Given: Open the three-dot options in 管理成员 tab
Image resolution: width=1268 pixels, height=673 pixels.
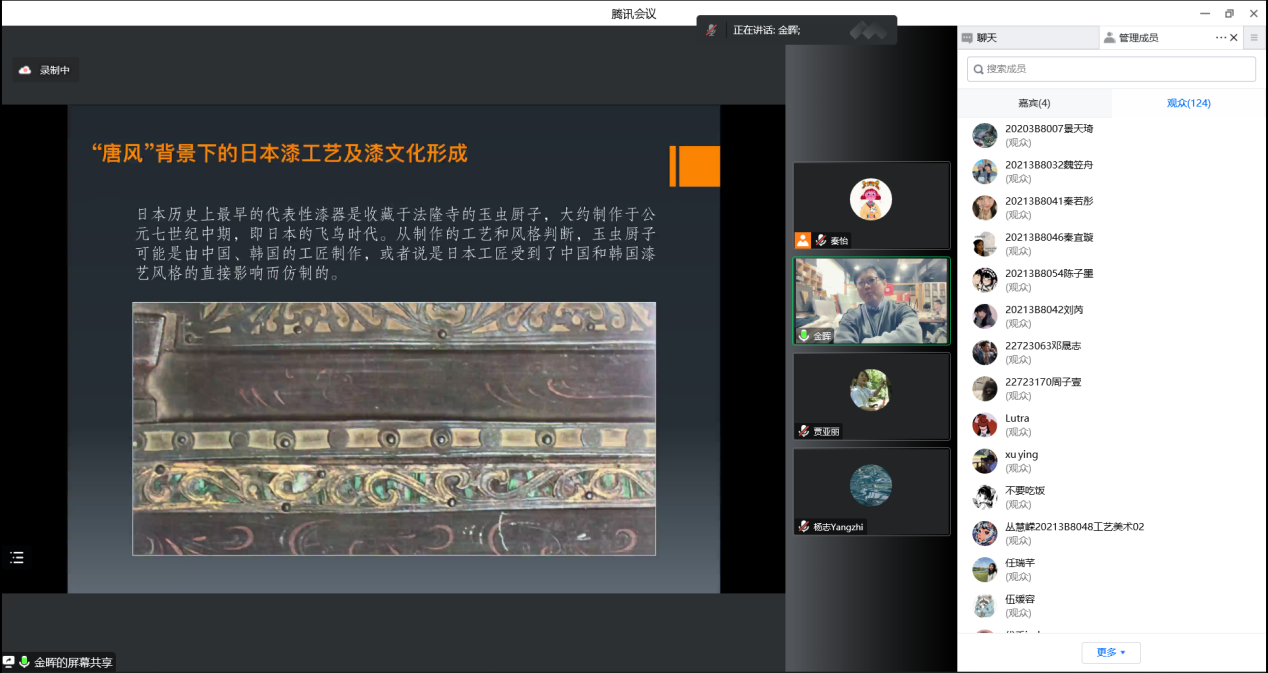Looking at the screenshot, I should coord(1220,38).
